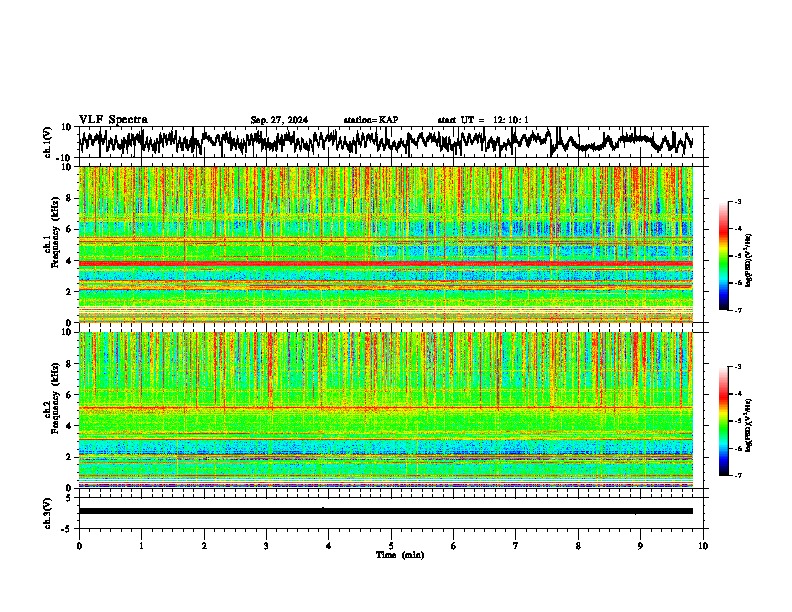Select the "start UT = 12:10:1" text
This screenshot has width=792, height=612.
pyautogui.click(x=483, y=120)
